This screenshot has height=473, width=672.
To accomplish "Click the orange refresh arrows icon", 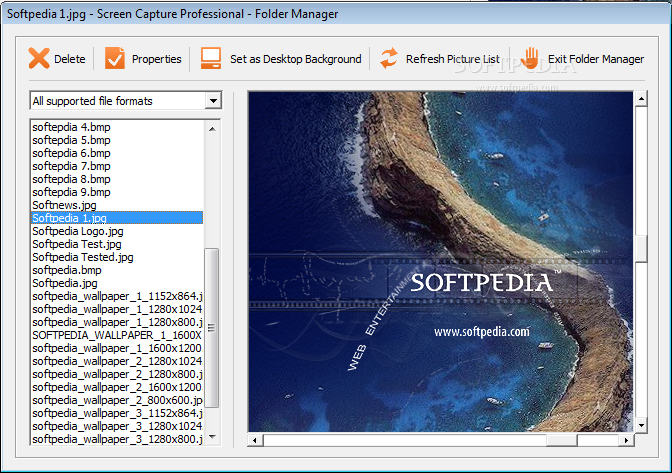I will tap(389, 58).
